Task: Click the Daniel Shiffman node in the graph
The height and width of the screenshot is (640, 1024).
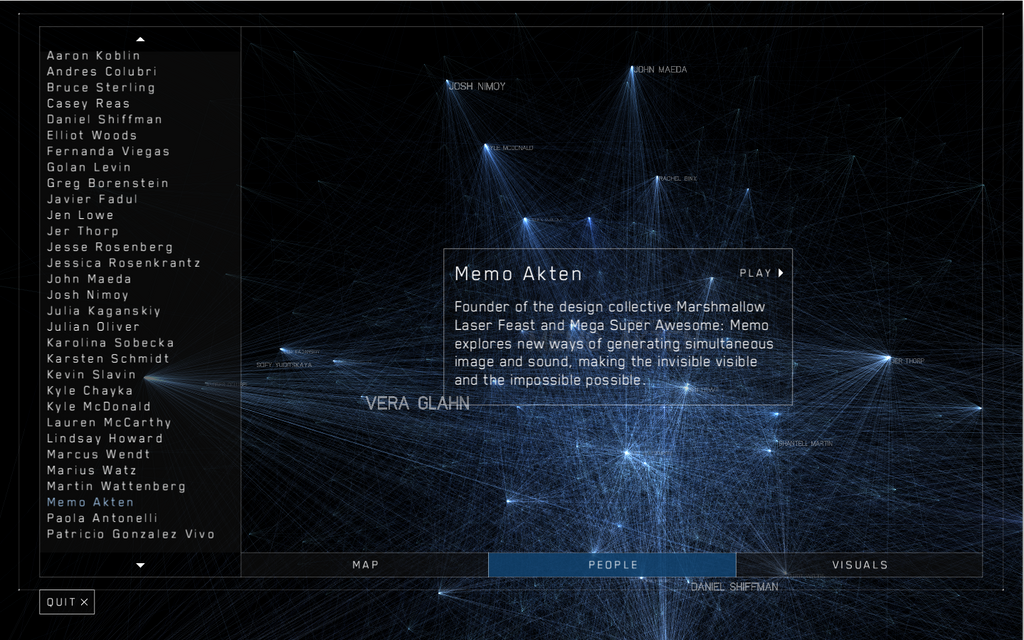Action: (734, 587)
